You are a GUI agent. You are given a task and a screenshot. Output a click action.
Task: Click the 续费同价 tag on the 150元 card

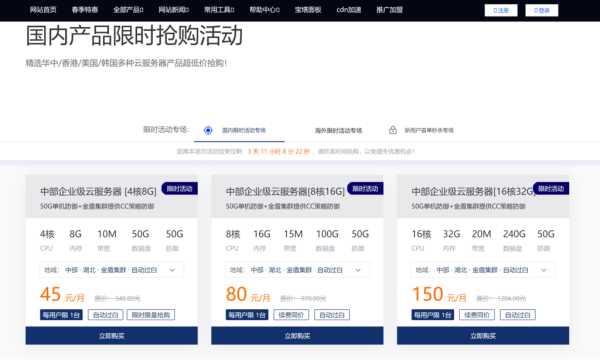point(477,315)
